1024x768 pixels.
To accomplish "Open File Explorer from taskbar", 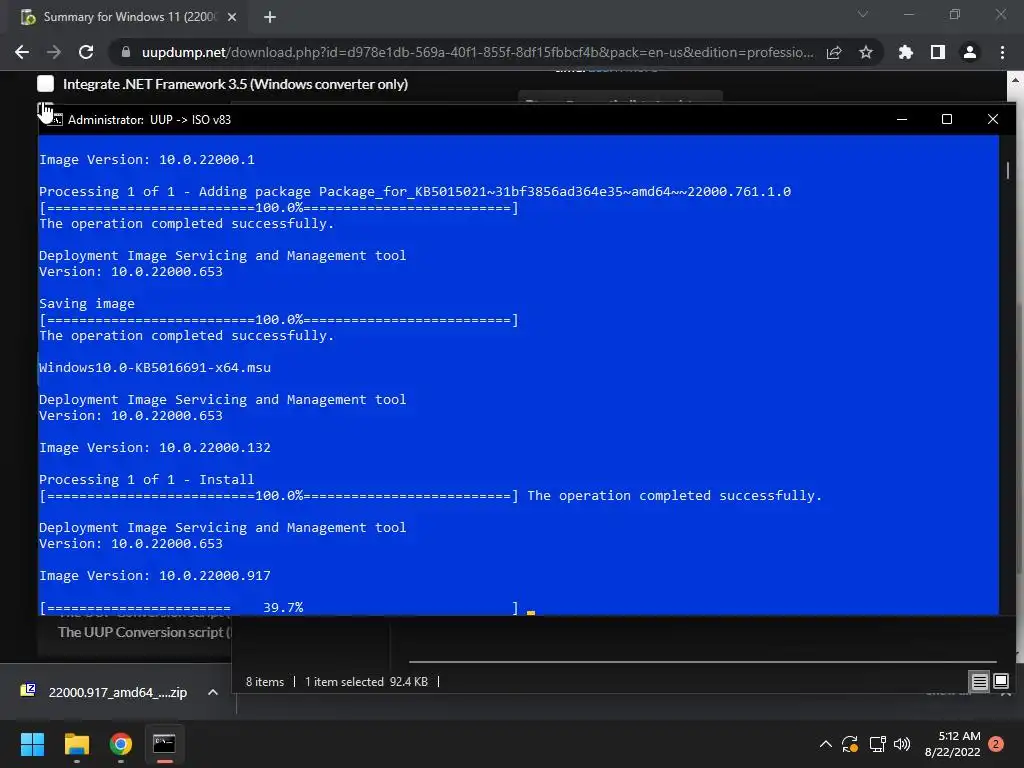I will point(76,744).
